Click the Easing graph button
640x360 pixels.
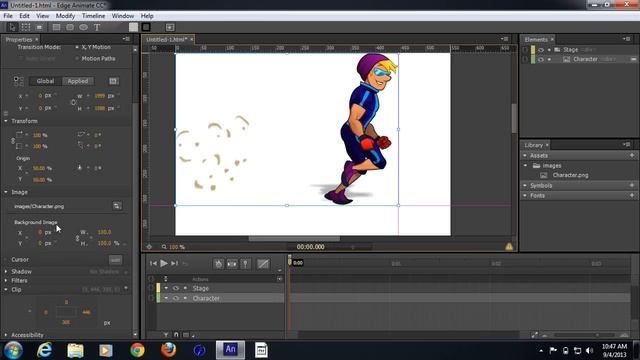[x=263, y=264]
